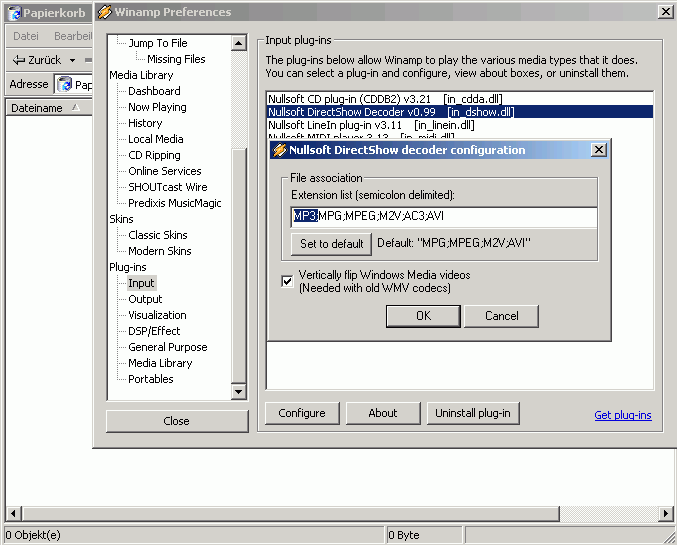The image size is (677, 545).
Task: Click Cancel in DirectShow decoder configuration
Action: coord(501,316)
